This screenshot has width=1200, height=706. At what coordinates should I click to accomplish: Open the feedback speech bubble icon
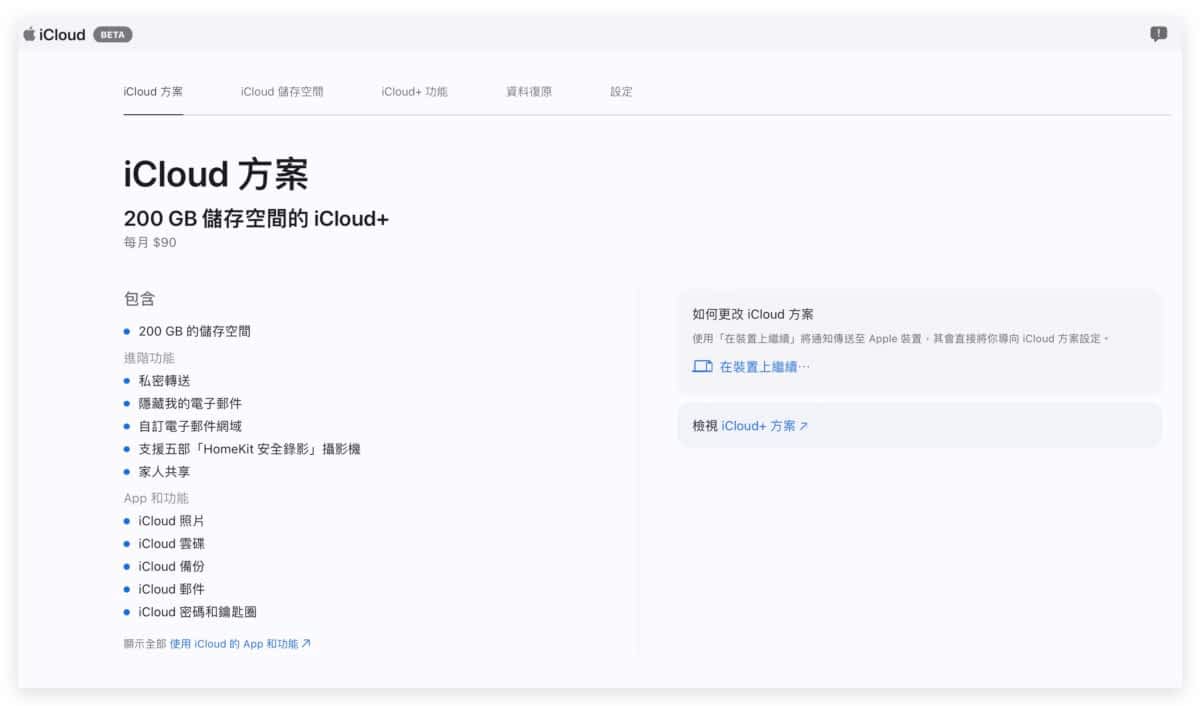click(1159, 34)
